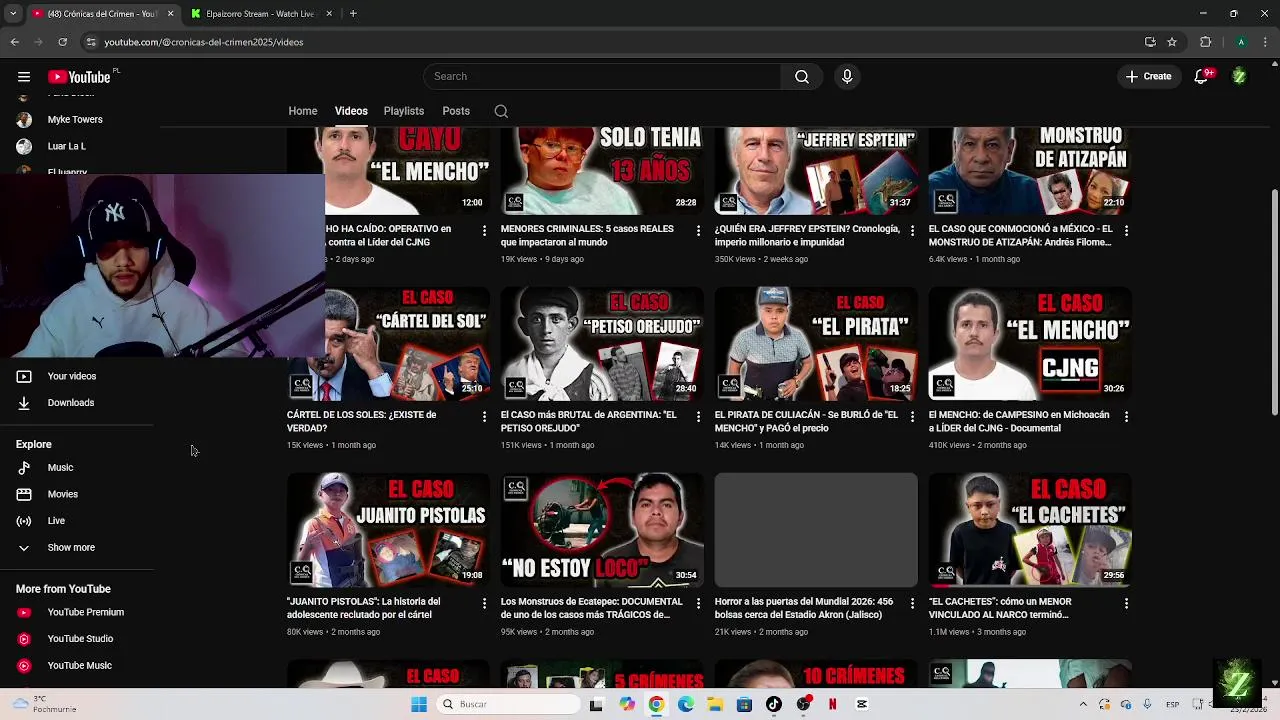The height and width of the screenshot is (720, 1280).
Task: Open the Posts channel tab
Action: (456, 111)
